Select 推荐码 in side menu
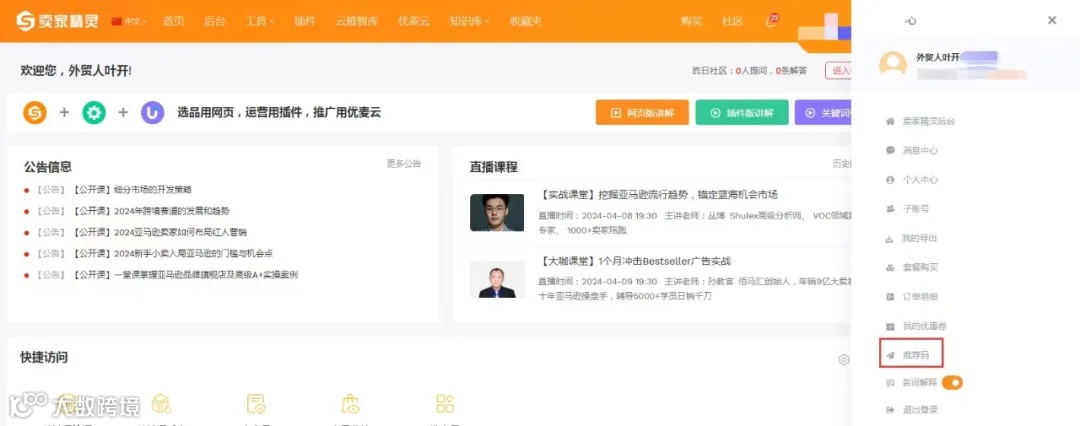The height and width of the screenshot is (426, 1080). 916,355
